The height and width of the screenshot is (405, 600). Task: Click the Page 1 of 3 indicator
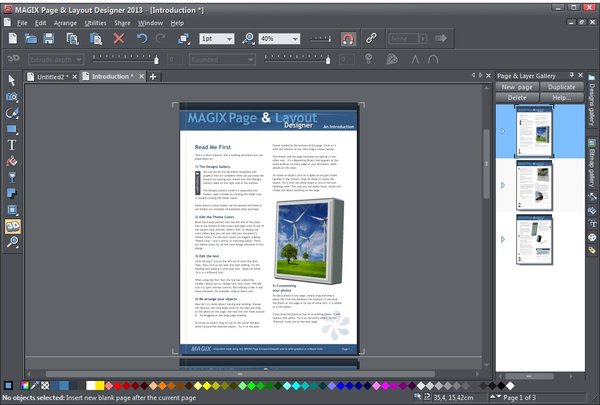point(519,397)
